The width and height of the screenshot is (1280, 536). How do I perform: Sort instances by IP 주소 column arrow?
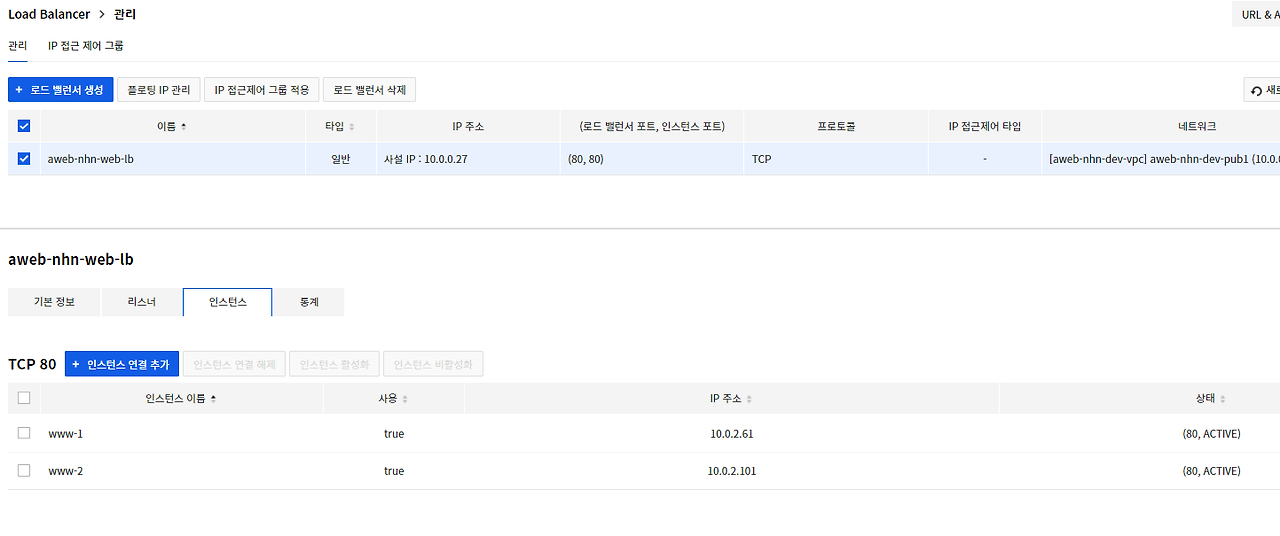749,398
